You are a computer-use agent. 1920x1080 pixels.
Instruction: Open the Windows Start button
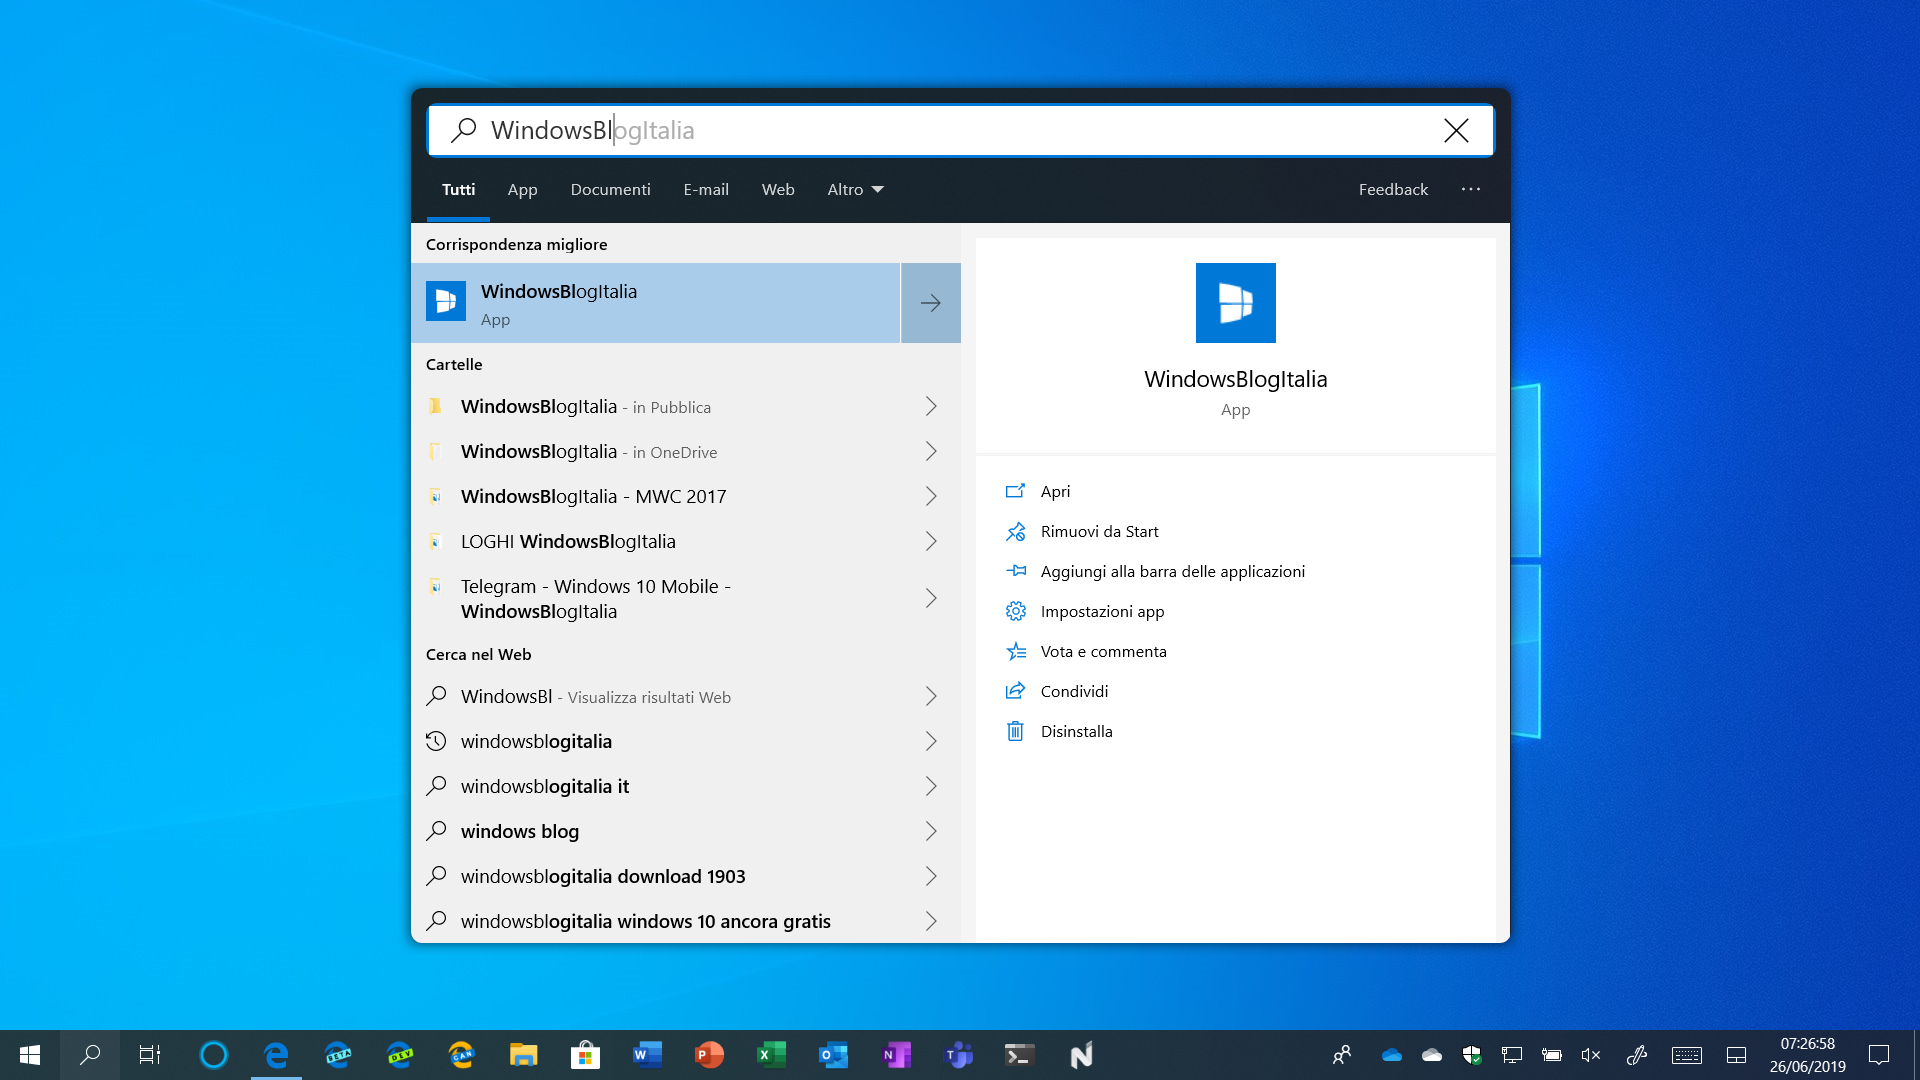click(x=30, y=1055)
